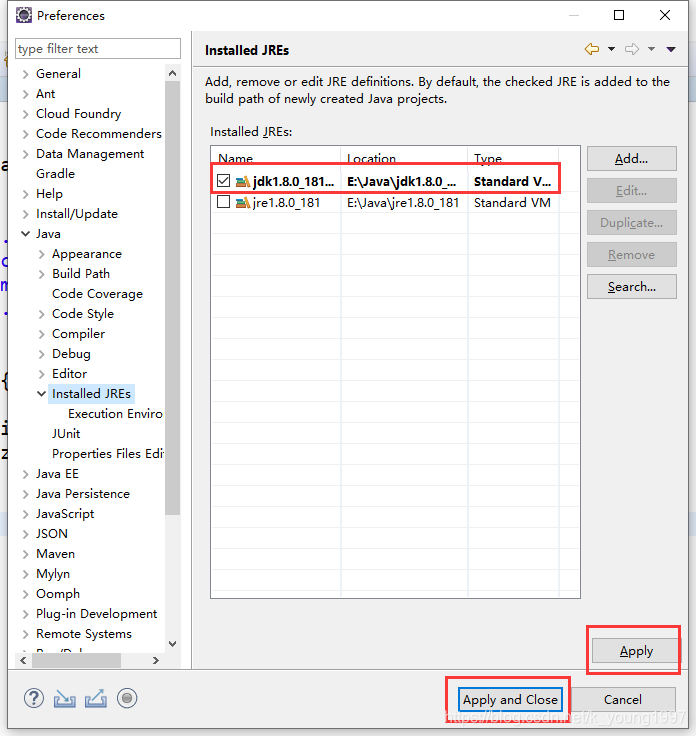
Task: Open the forward history dropdown arrow
Action: (651, 49)
